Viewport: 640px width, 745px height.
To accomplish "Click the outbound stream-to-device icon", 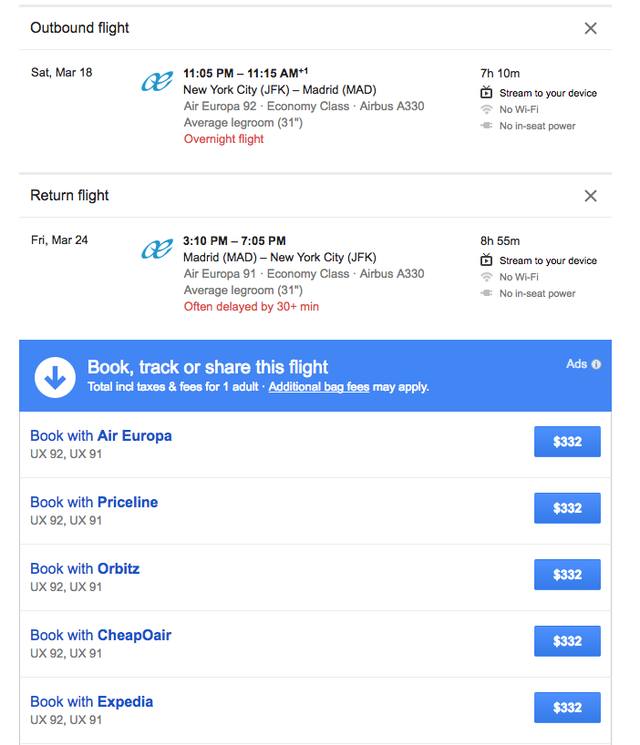I will [x=487, y=93].
